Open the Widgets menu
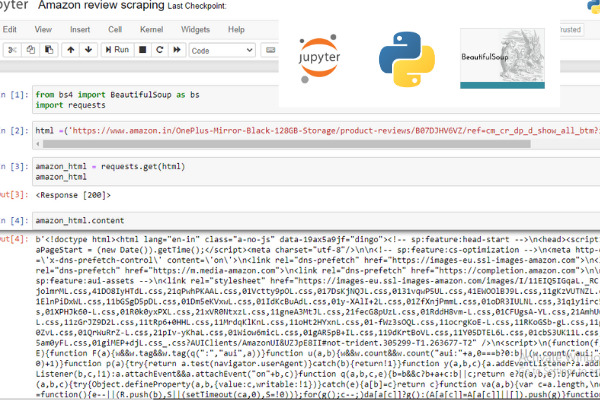This screenshot has height=400, width=600. [196, 29]
